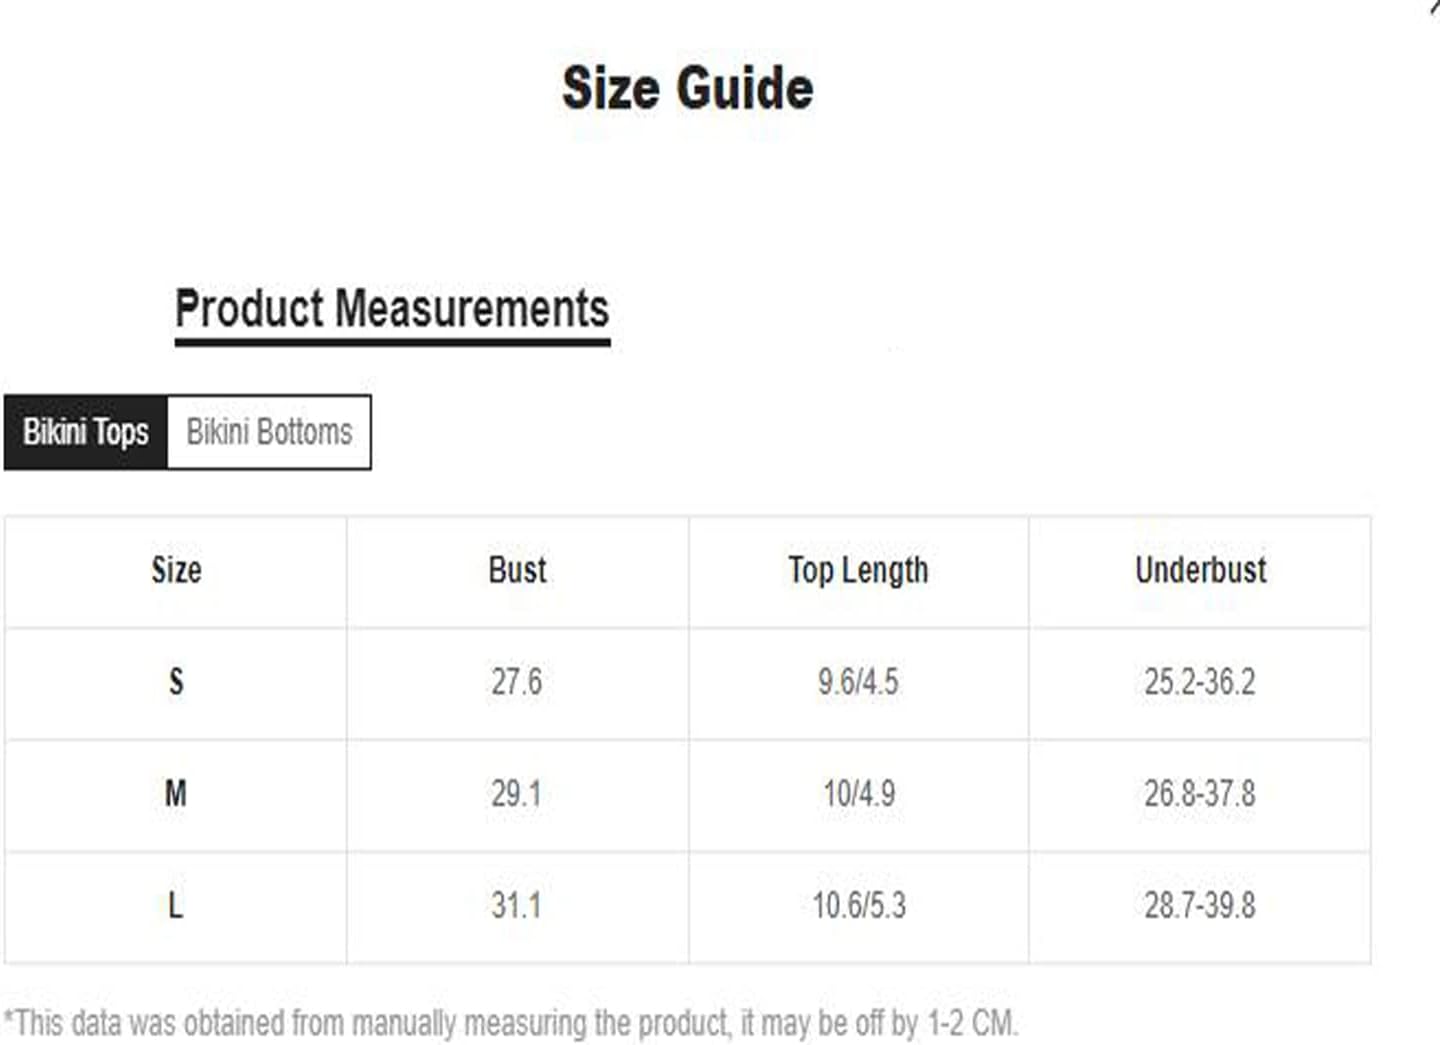This screenshot has height=1045, width=1440.
Task: Click the manual measurement disclaimer note
Action: (x=511, y=1024)
